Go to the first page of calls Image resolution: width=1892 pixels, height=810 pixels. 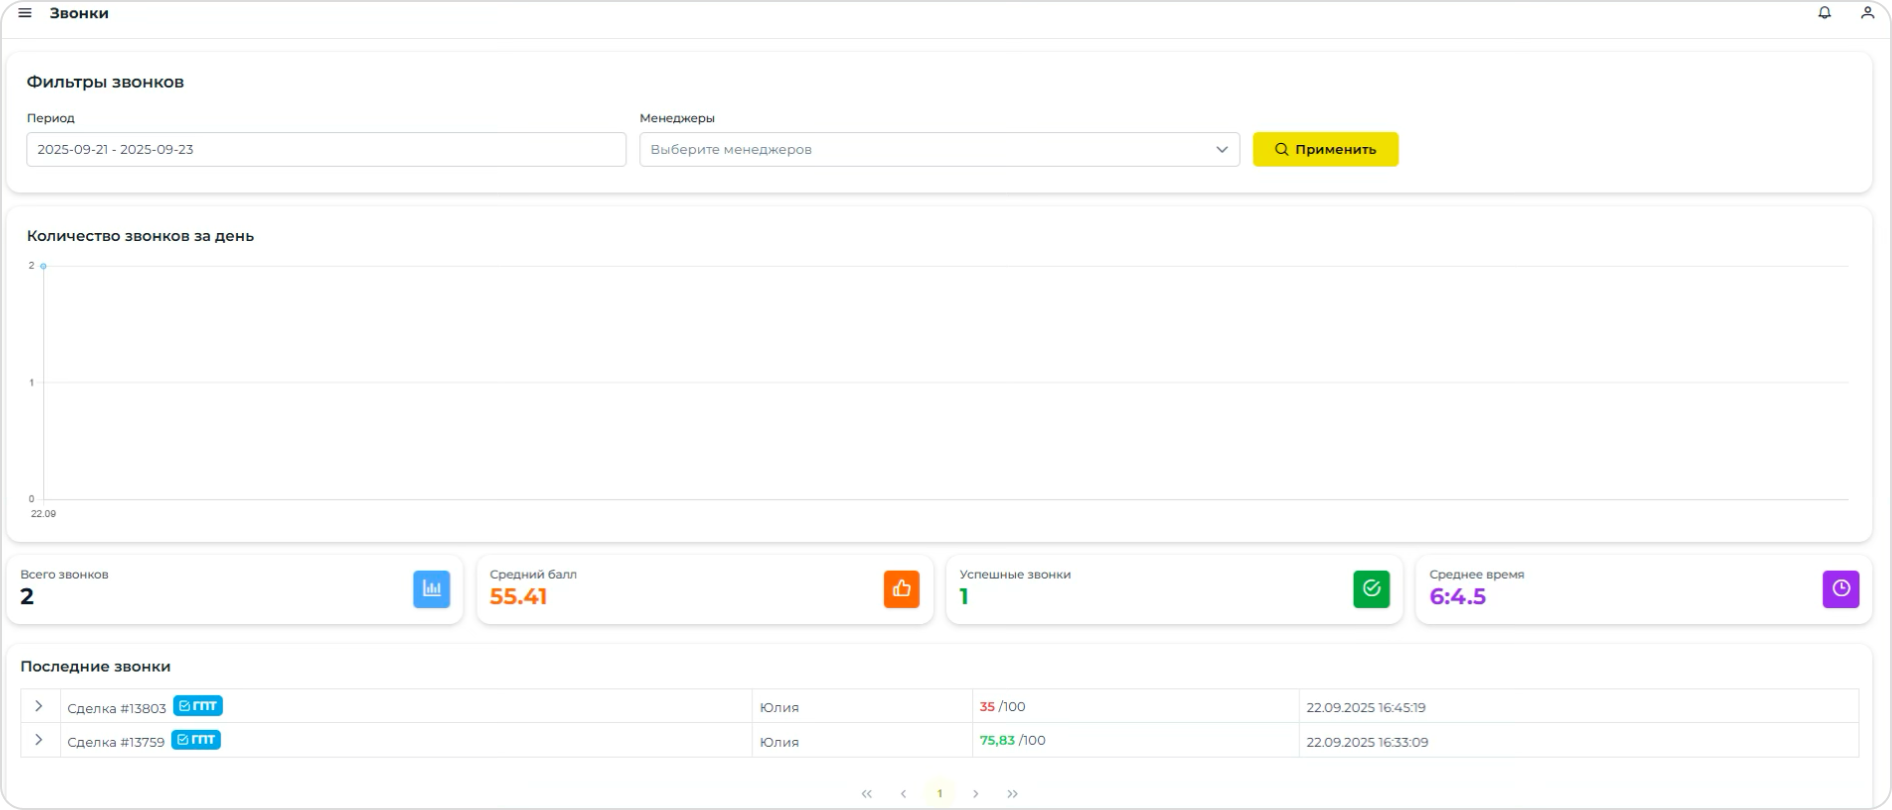pos(867,794)
